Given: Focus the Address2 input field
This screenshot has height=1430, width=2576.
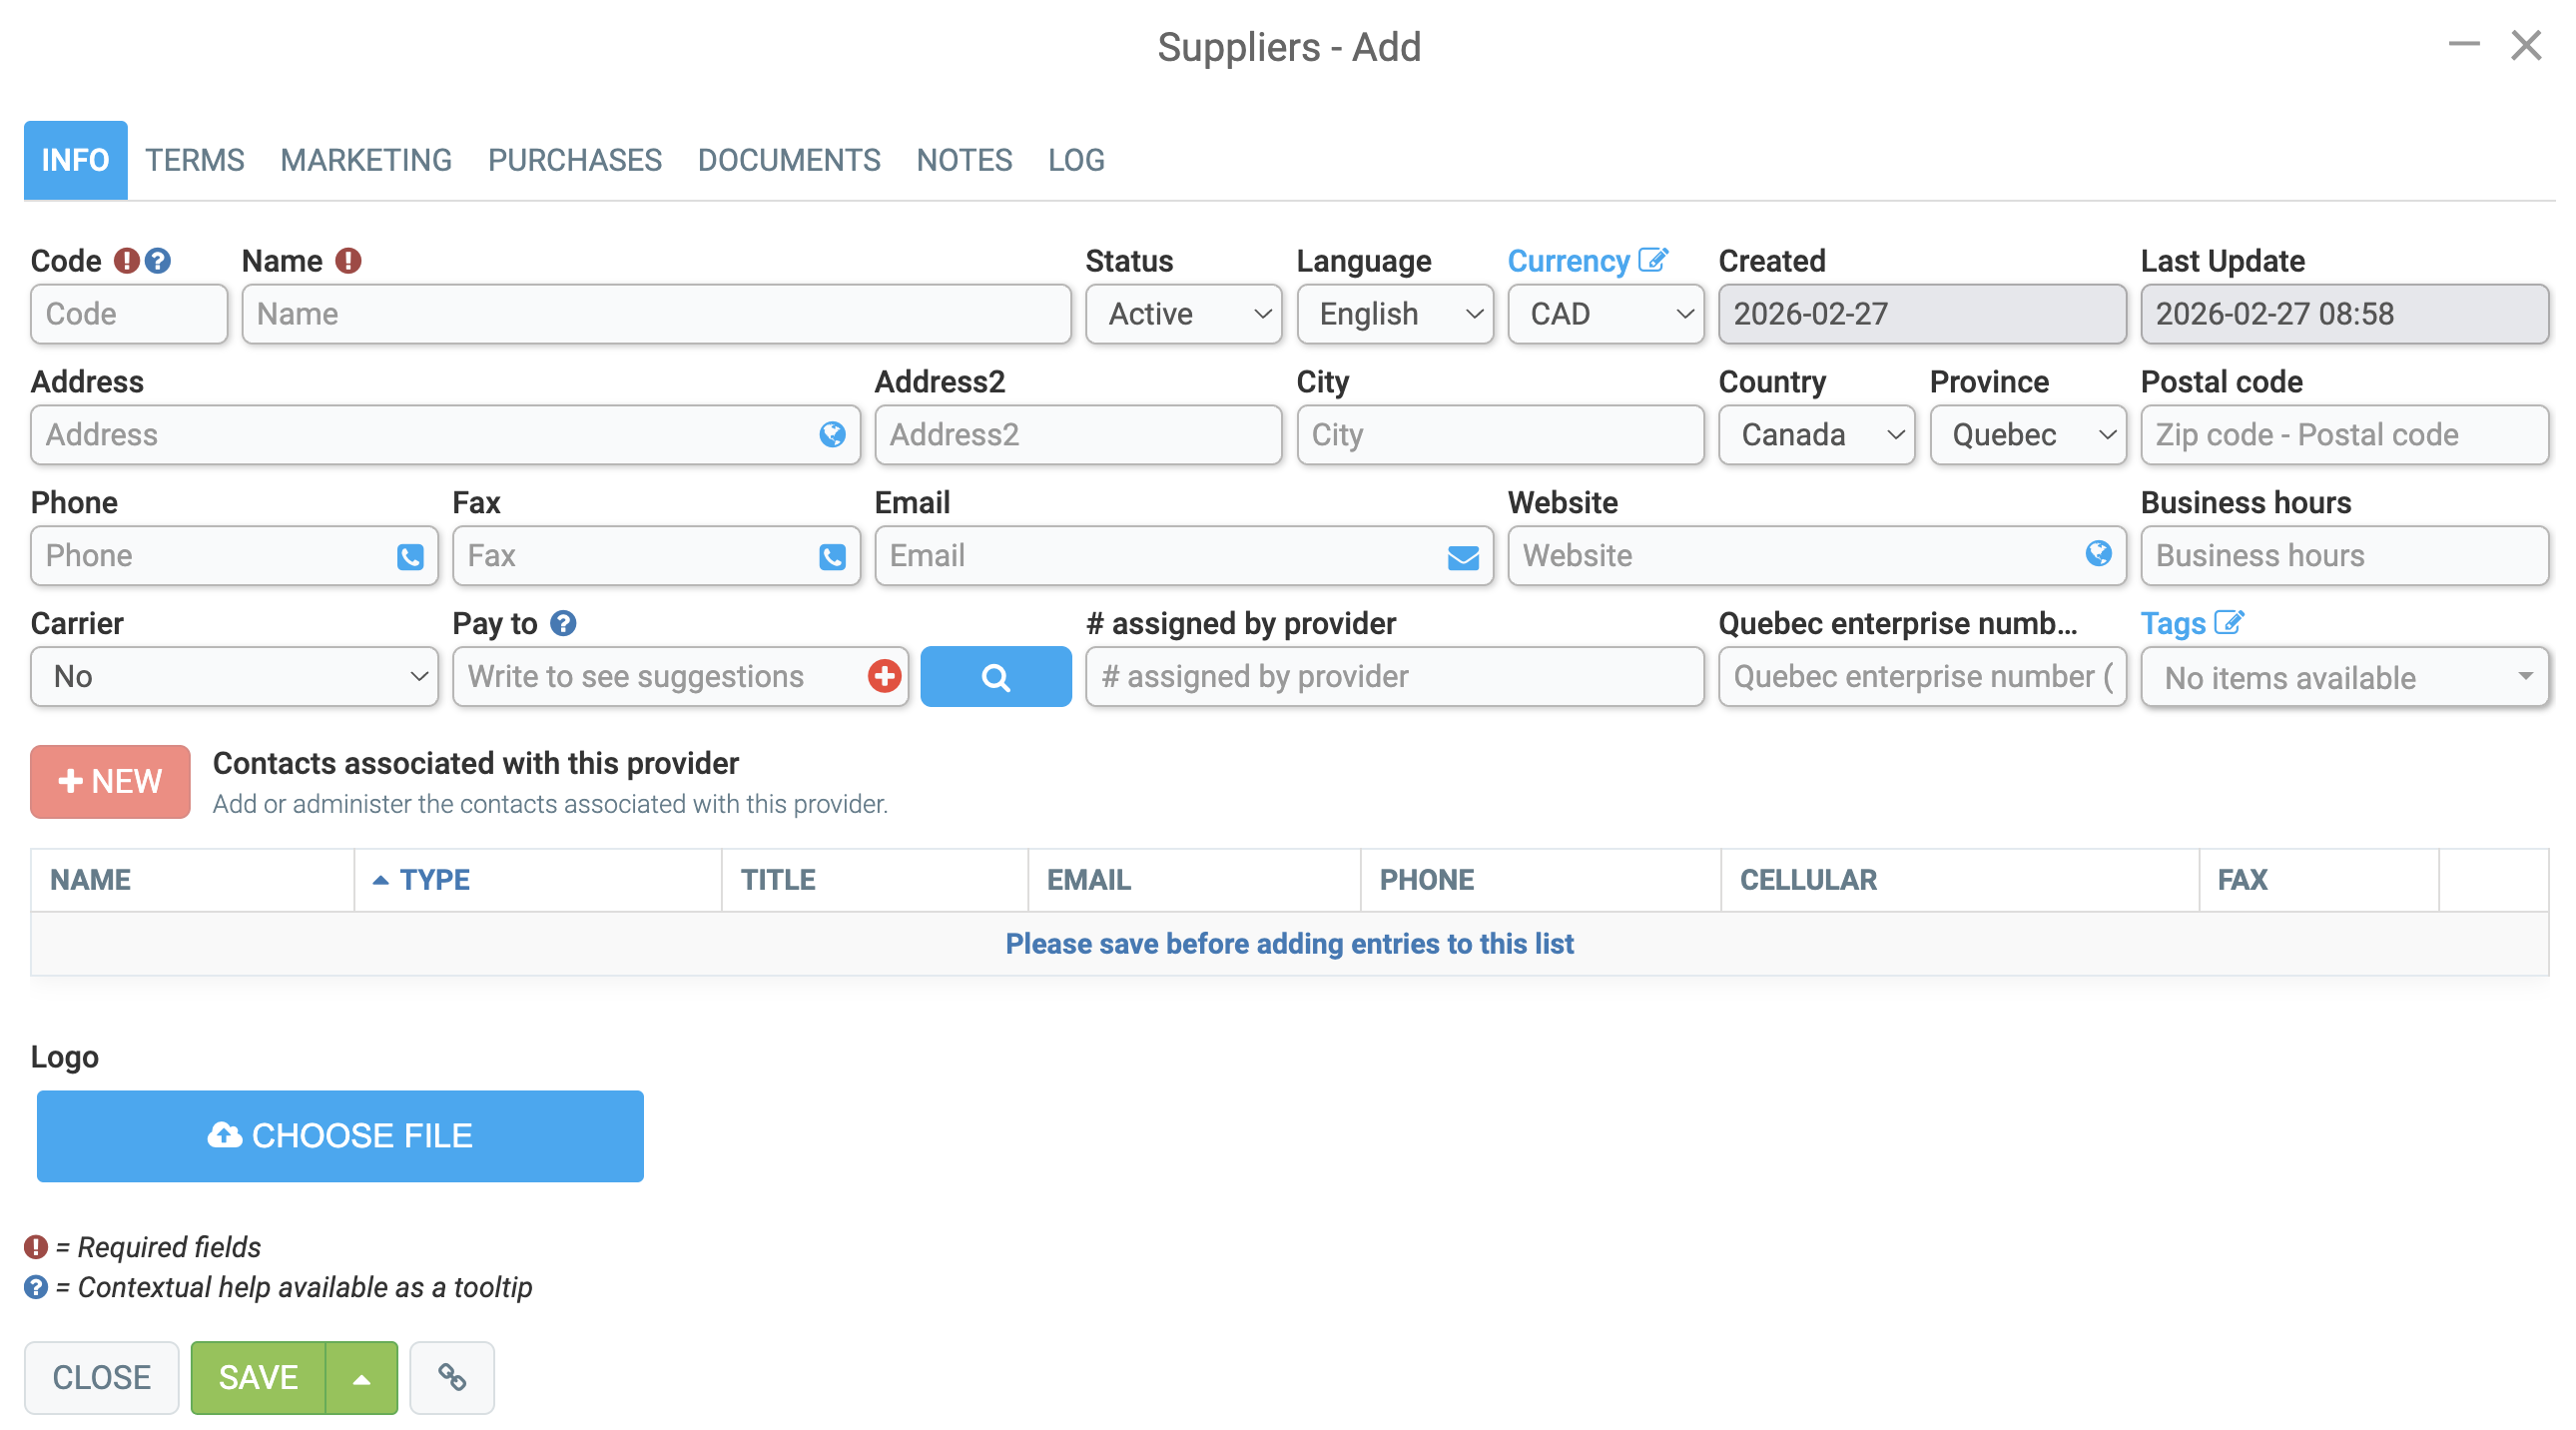Looking at the screenshot, I should click(x=1078, y=435).
